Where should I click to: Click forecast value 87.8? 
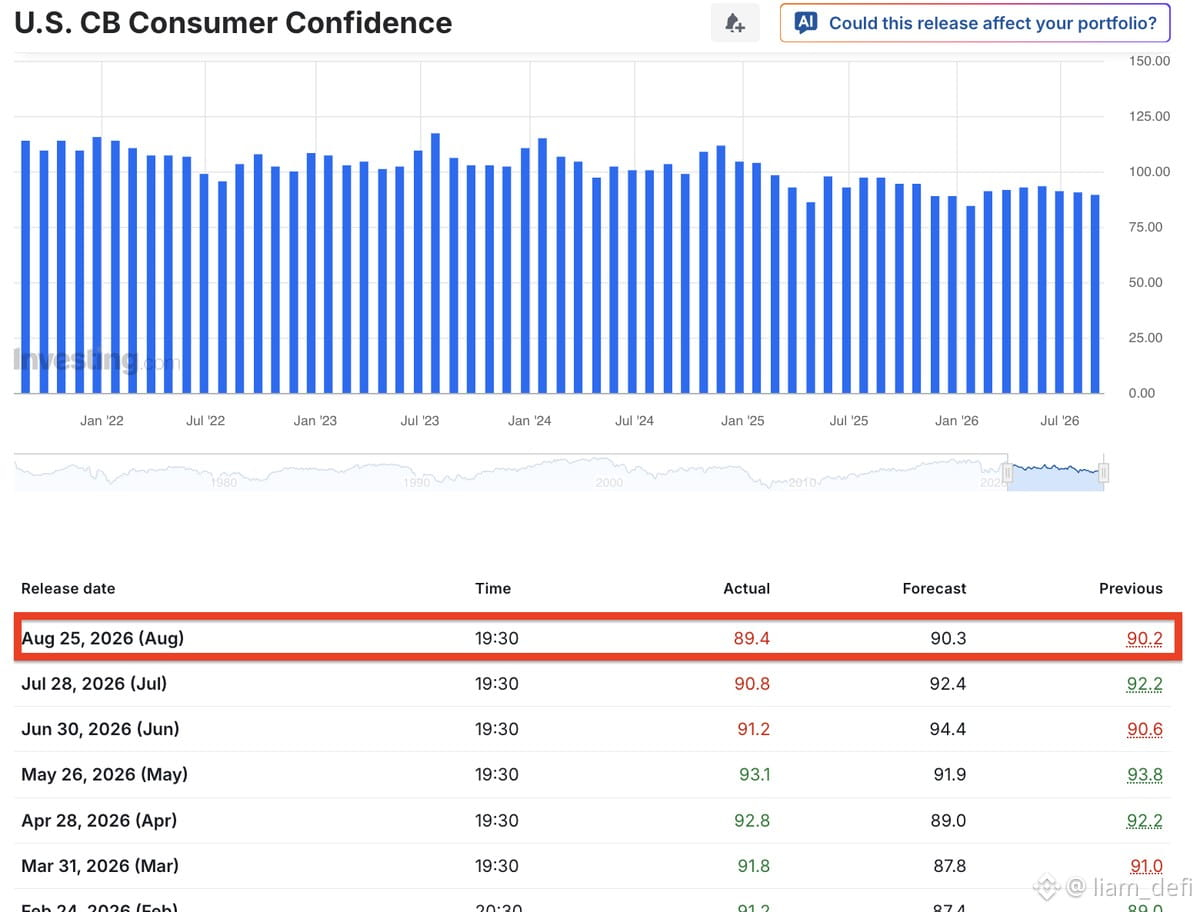coord(948,866)
